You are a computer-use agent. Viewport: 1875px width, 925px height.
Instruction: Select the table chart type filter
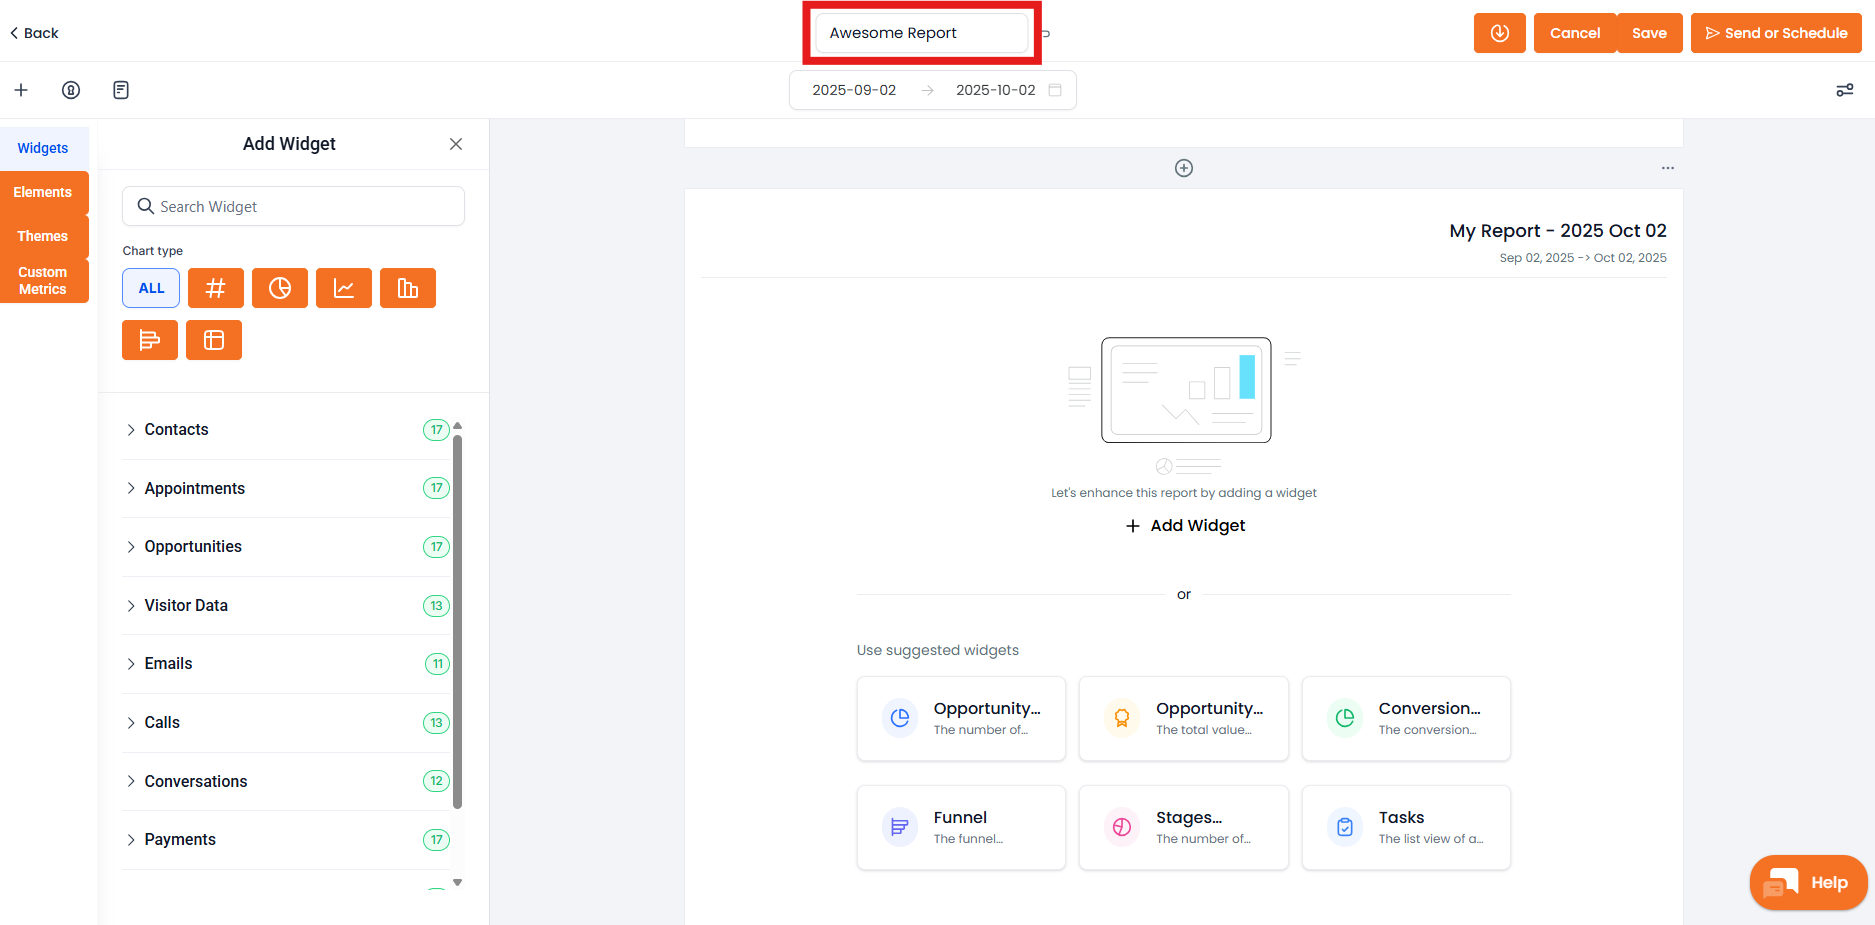pyautogui.click(x=214, y=340)
